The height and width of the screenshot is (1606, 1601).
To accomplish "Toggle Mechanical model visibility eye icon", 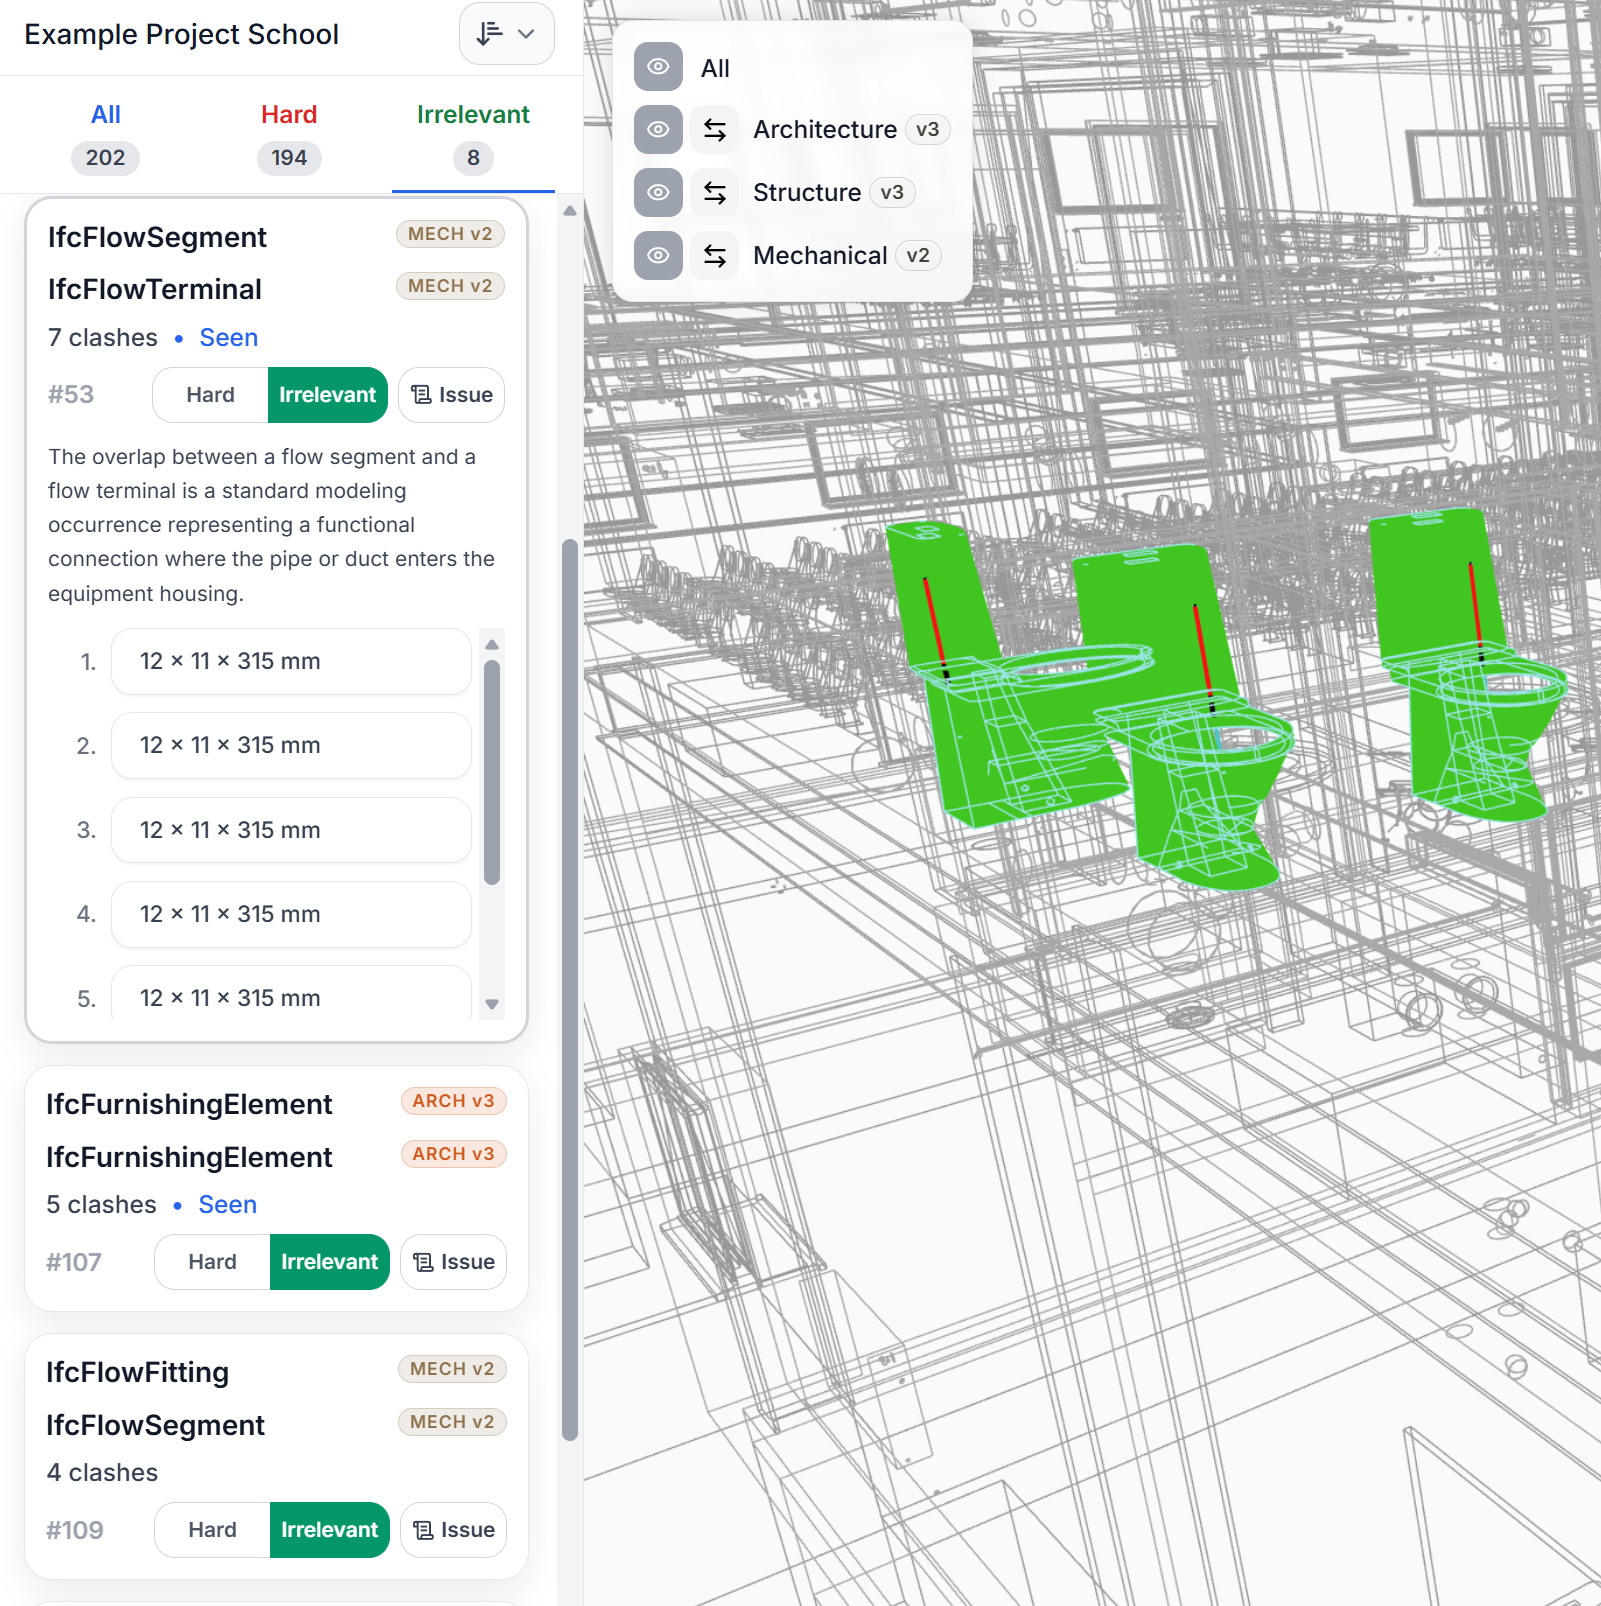I will click(658, 256).
